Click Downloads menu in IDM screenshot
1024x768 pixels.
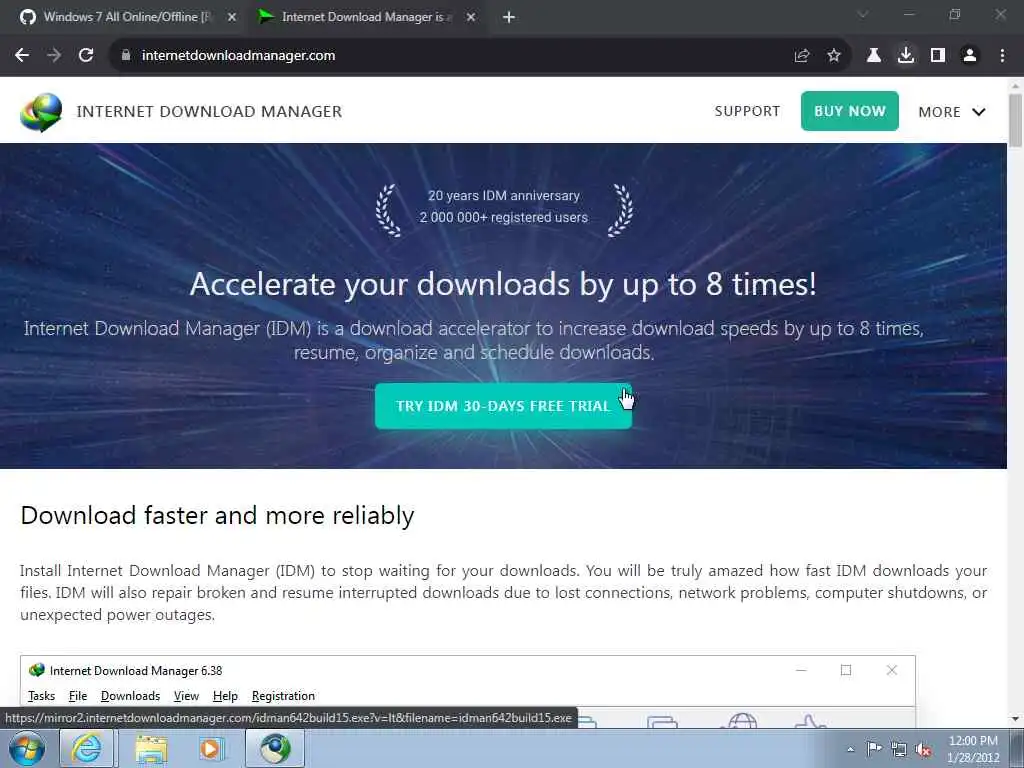point(130,696)
